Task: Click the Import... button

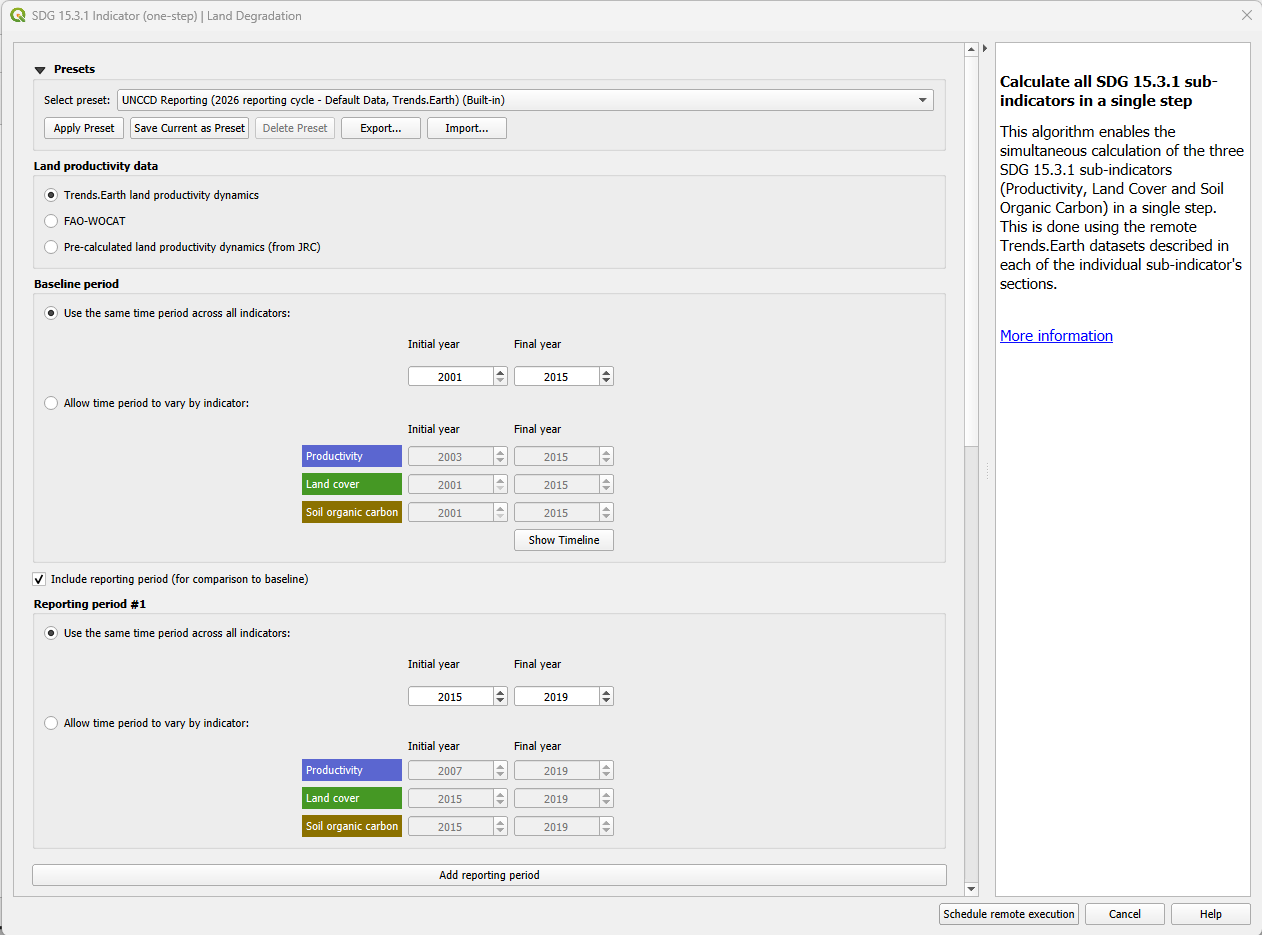Action: pyautogui.click(x=467, y=128)
